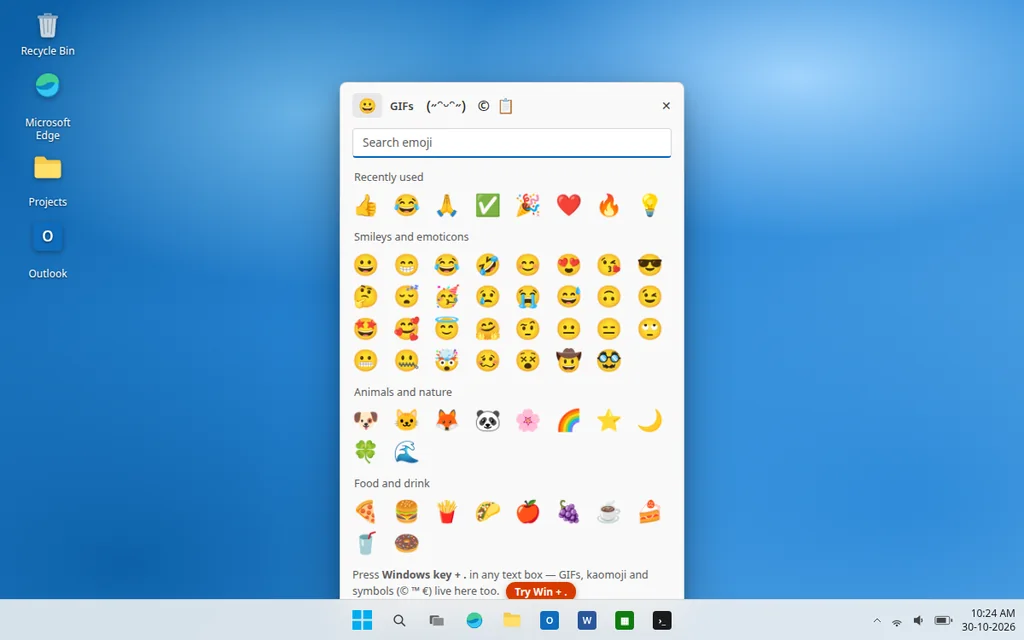1024x640 pixels.
Task: Select the hot coffee cup emoji
Action: pyautogui.click(x=609, y=511)
